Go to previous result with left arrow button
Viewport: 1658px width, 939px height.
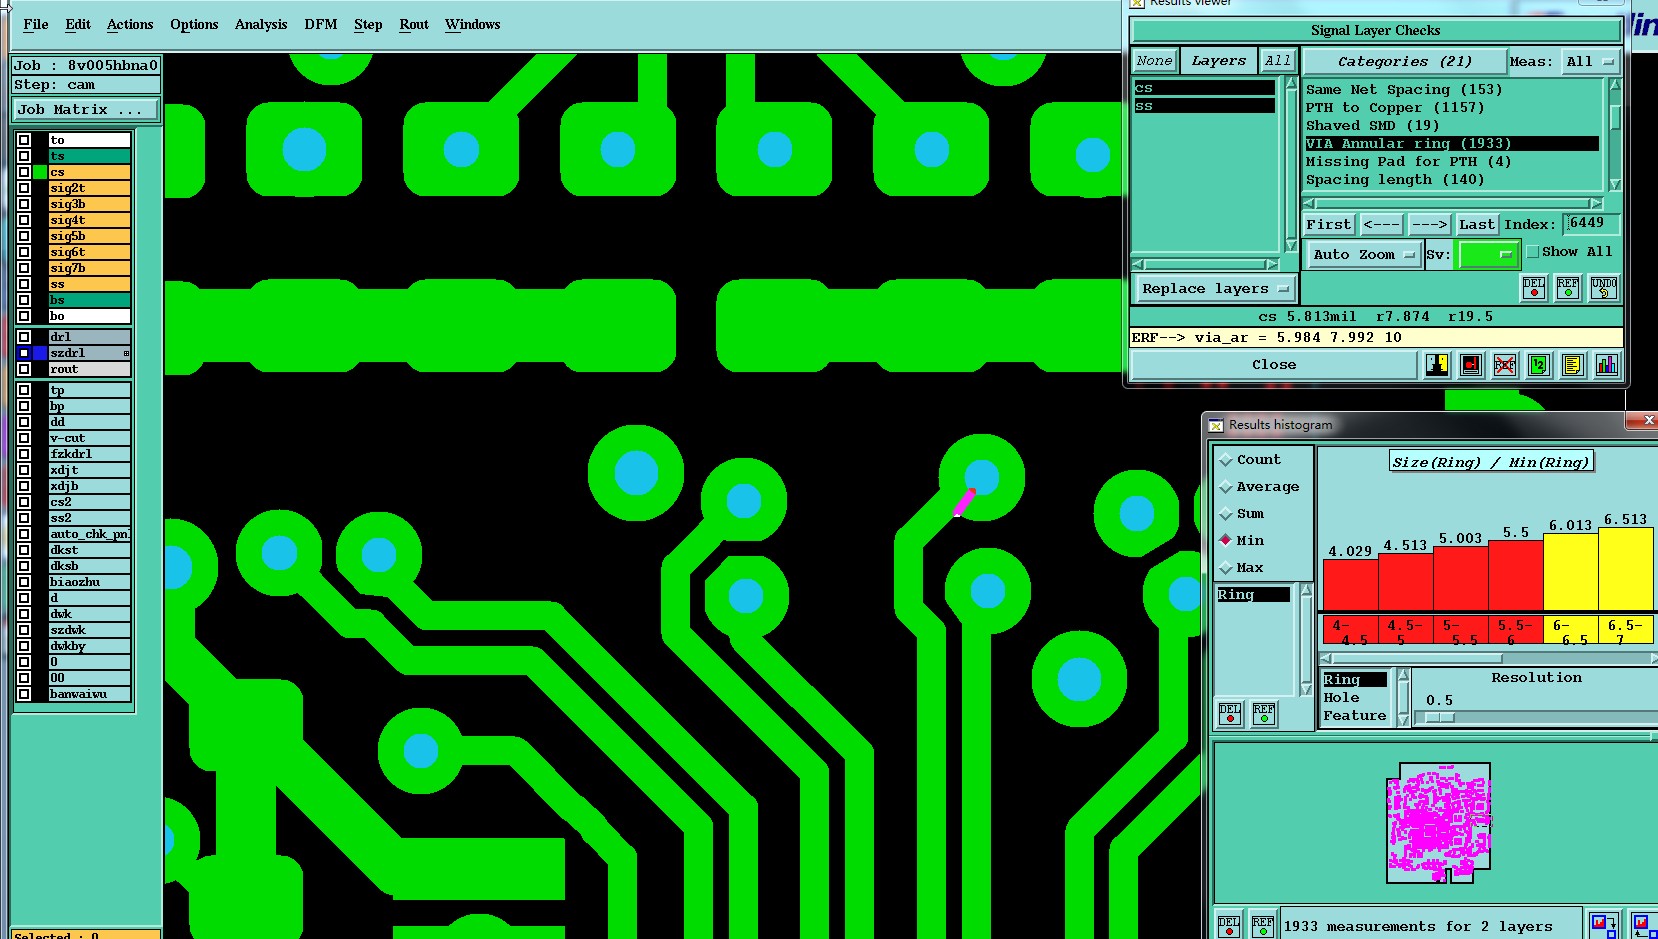coord(1381,225)
